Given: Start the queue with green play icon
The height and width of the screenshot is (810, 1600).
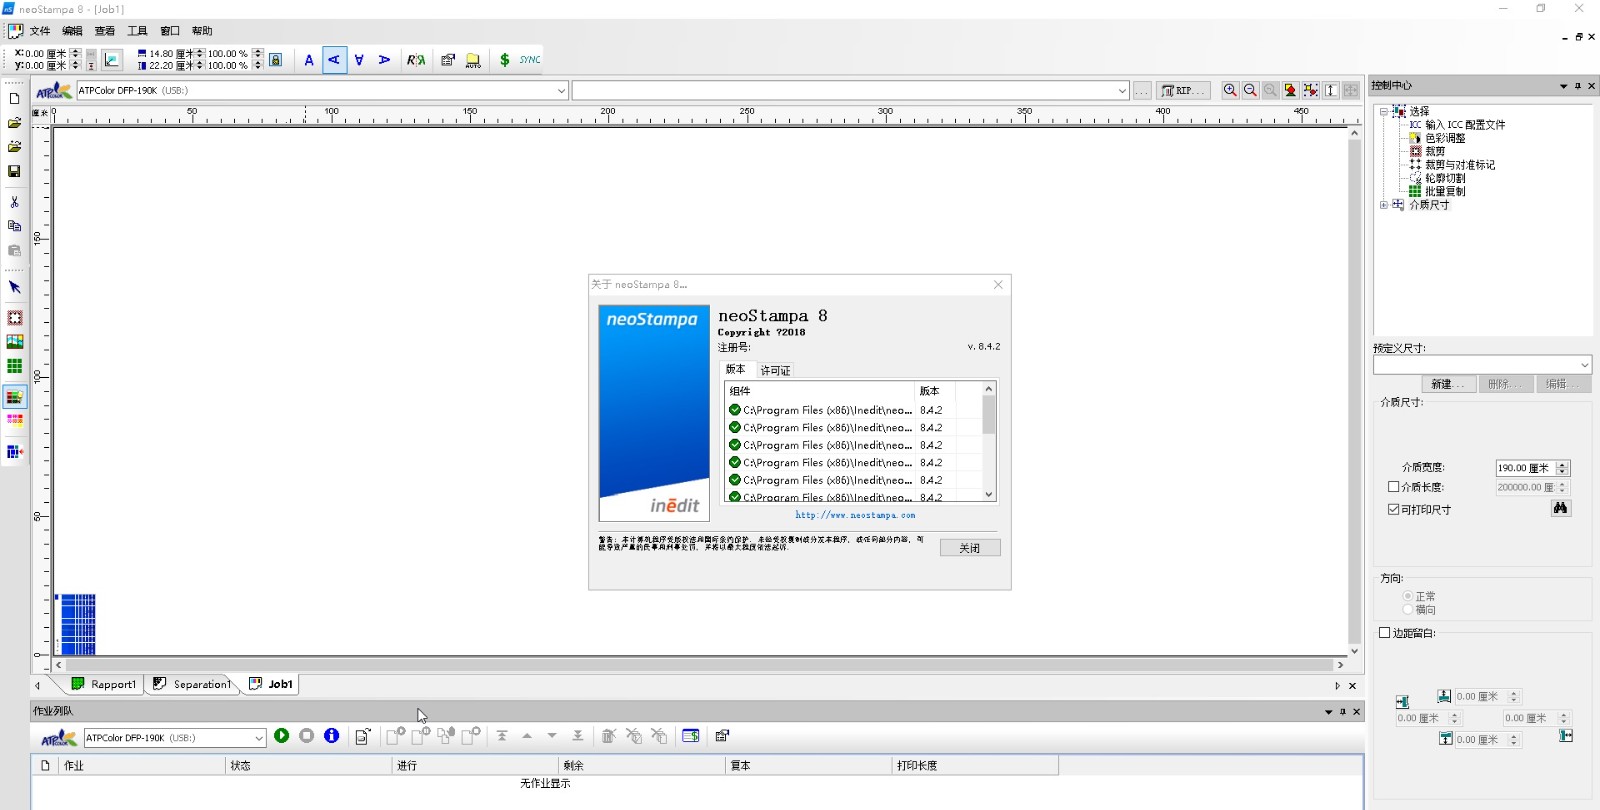Looking at the screenshot, I should [282, 736].
